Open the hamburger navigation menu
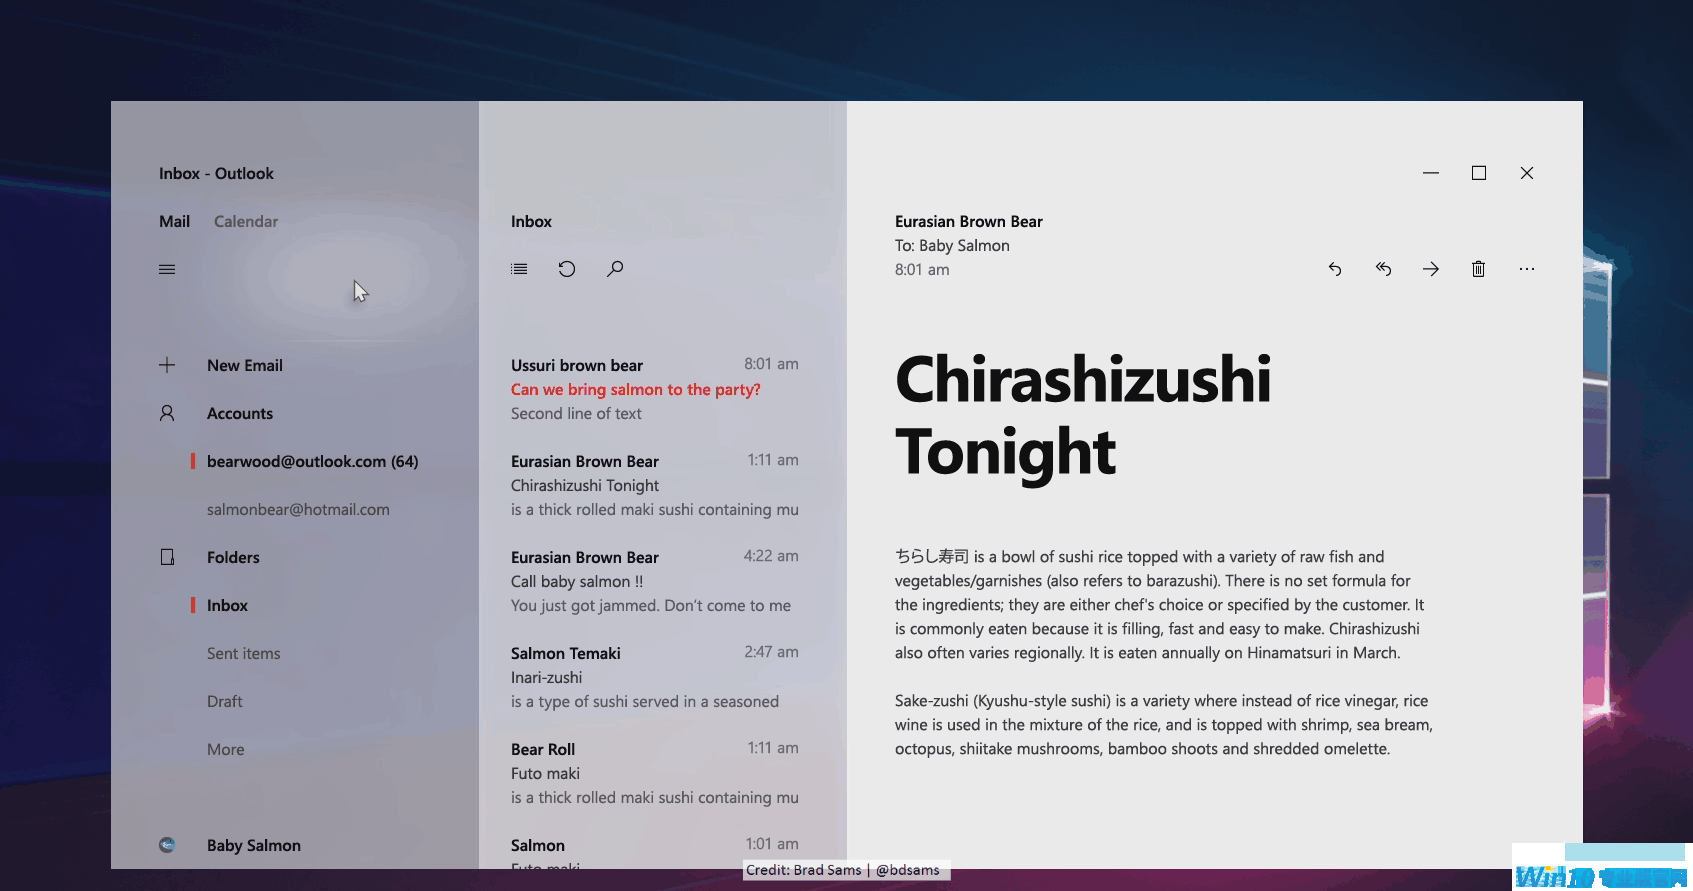Screen dimensions: 1693x891 [167, 269]
